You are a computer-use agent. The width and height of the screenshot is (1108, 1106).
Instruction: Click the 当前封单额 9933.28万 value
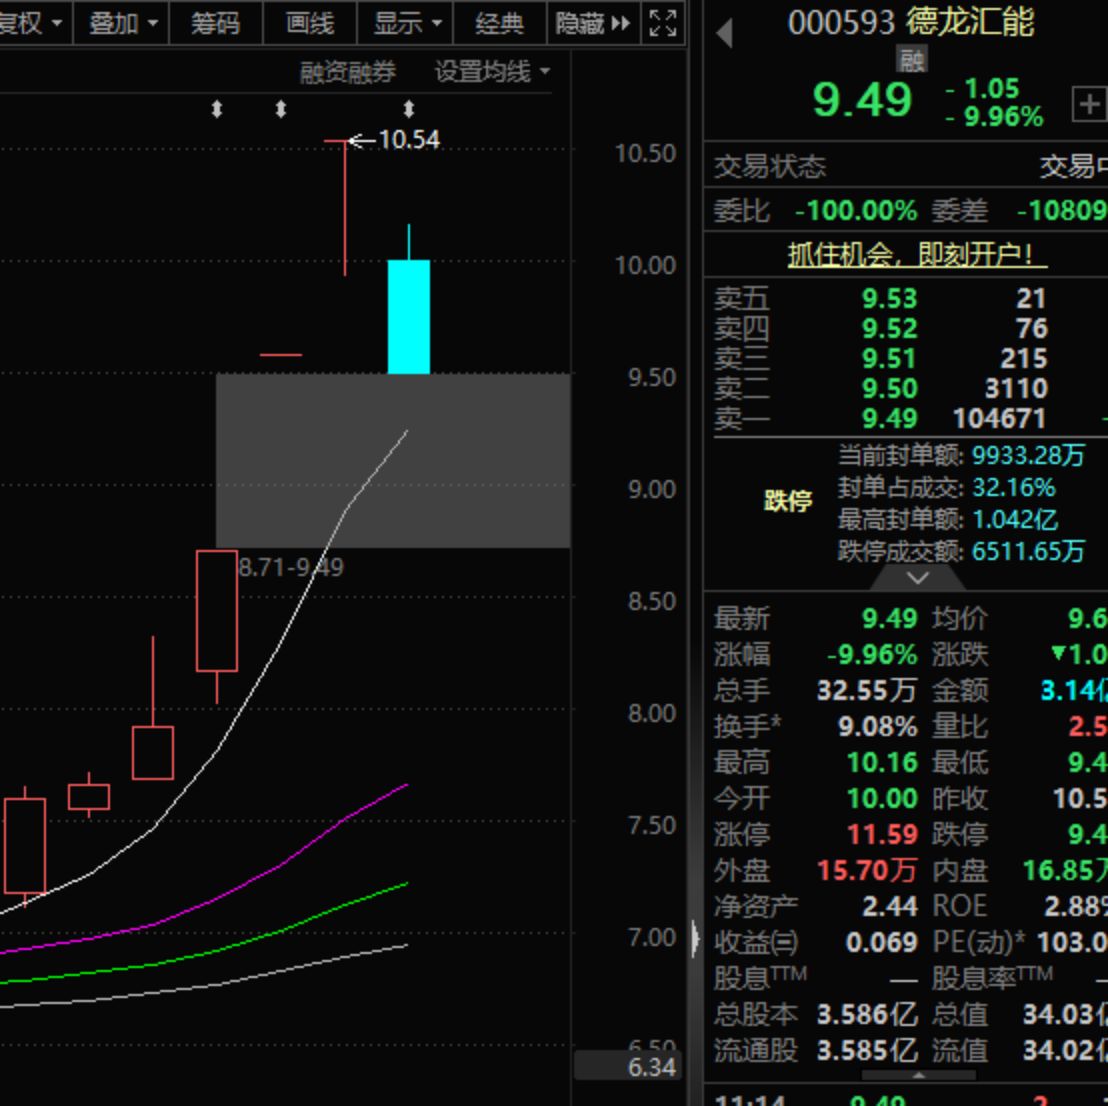1028,455
